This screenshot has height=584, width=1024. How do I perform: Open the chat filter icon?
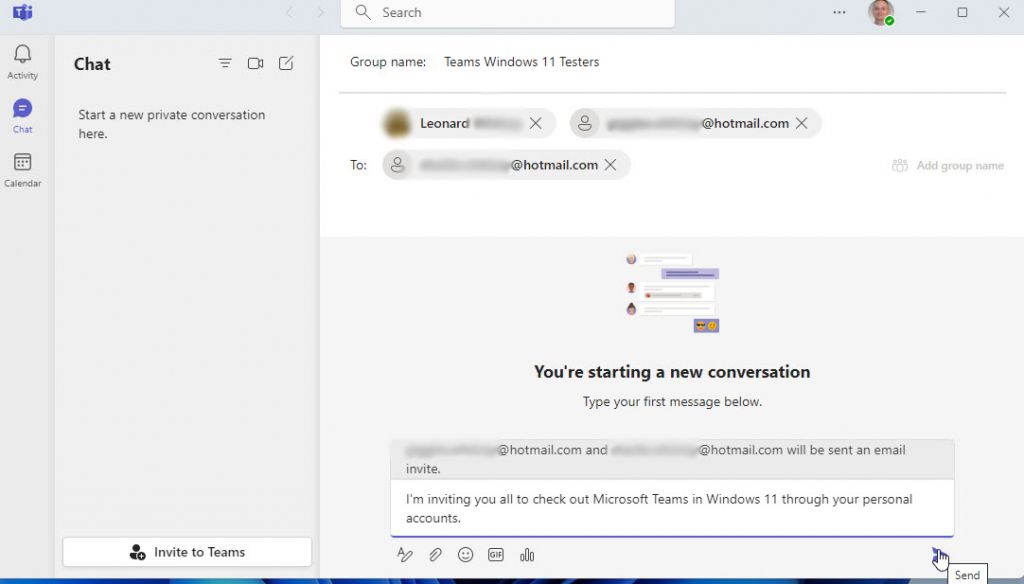point(225,63)
